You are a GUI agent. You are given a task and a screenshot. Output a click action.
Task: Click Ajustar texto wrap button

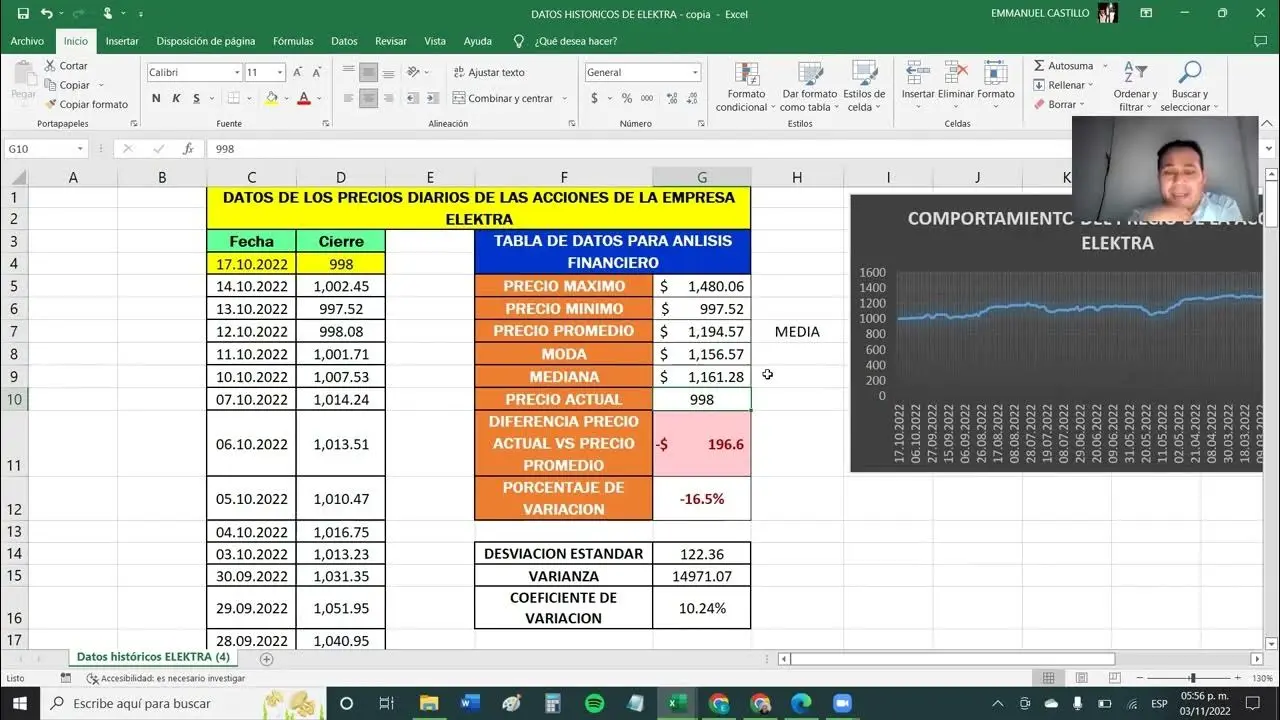[489, 72]
